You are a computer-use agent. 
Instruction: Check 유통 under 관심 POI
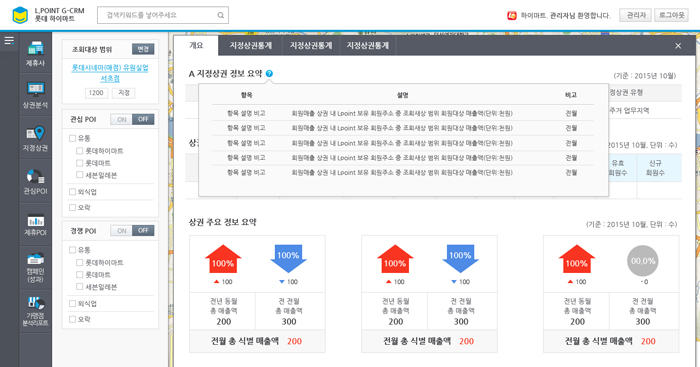[x=72, y=138]
